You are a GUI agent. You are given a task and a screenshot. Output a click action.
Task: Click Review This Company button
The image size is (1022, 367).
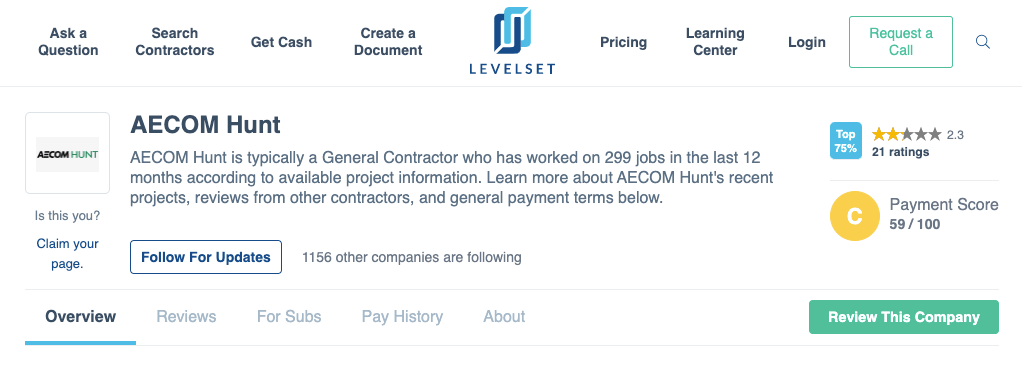[x=903, y=317]
